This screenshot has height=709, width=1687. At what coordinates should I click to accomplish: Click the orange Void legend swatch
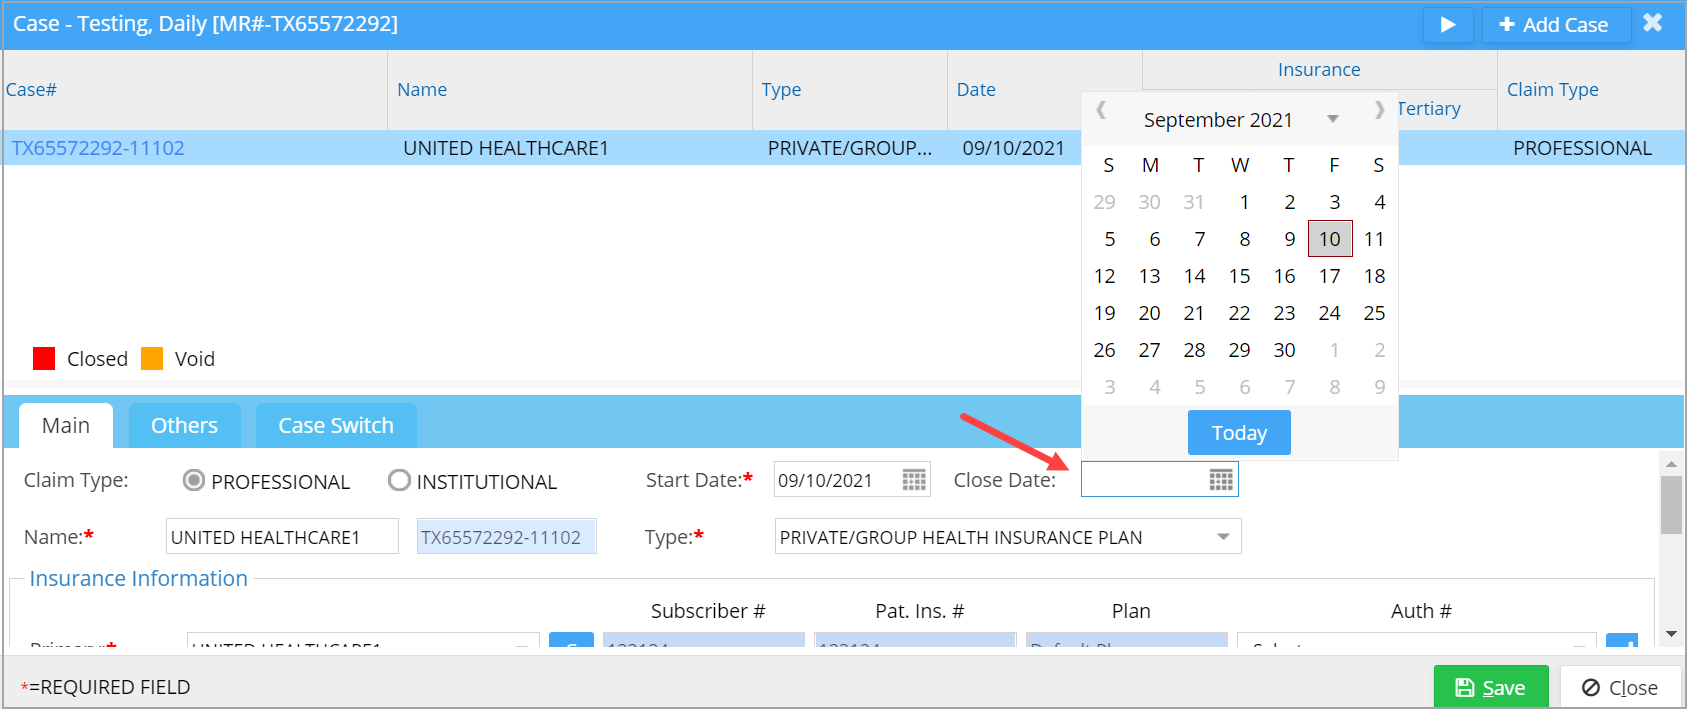(x=152, y=359)
